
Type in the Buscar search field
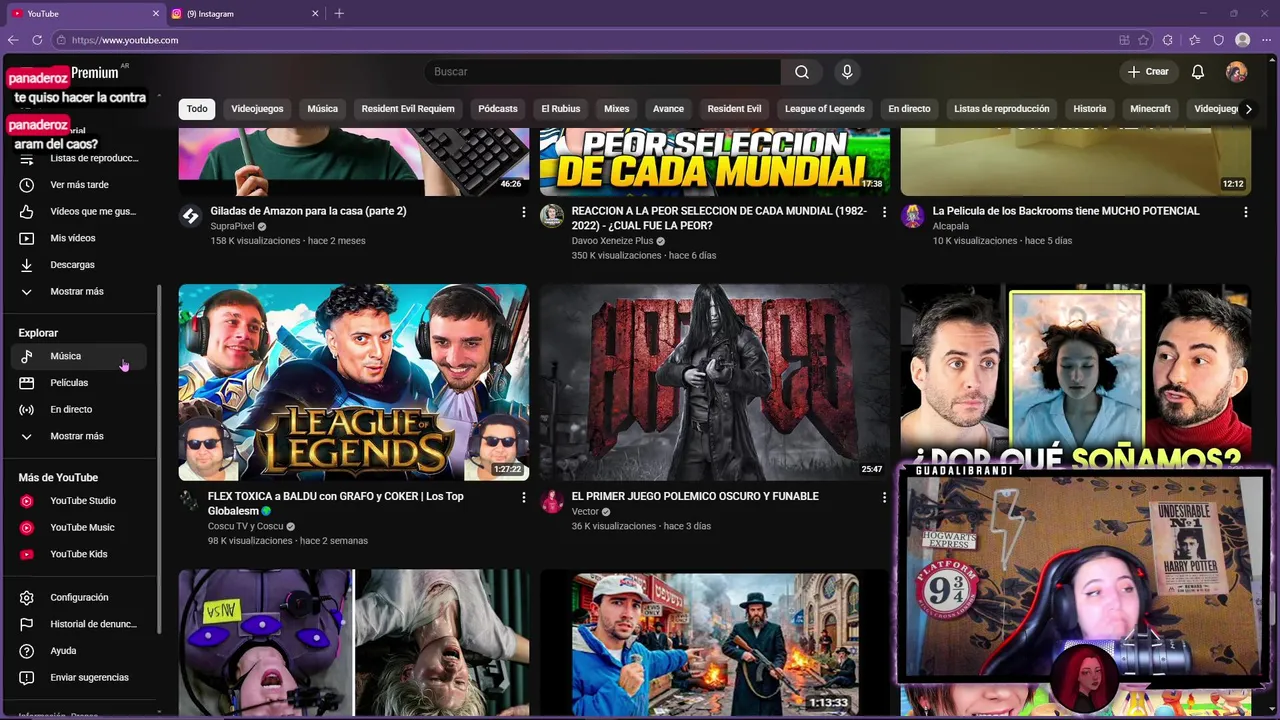pos(603,72)
